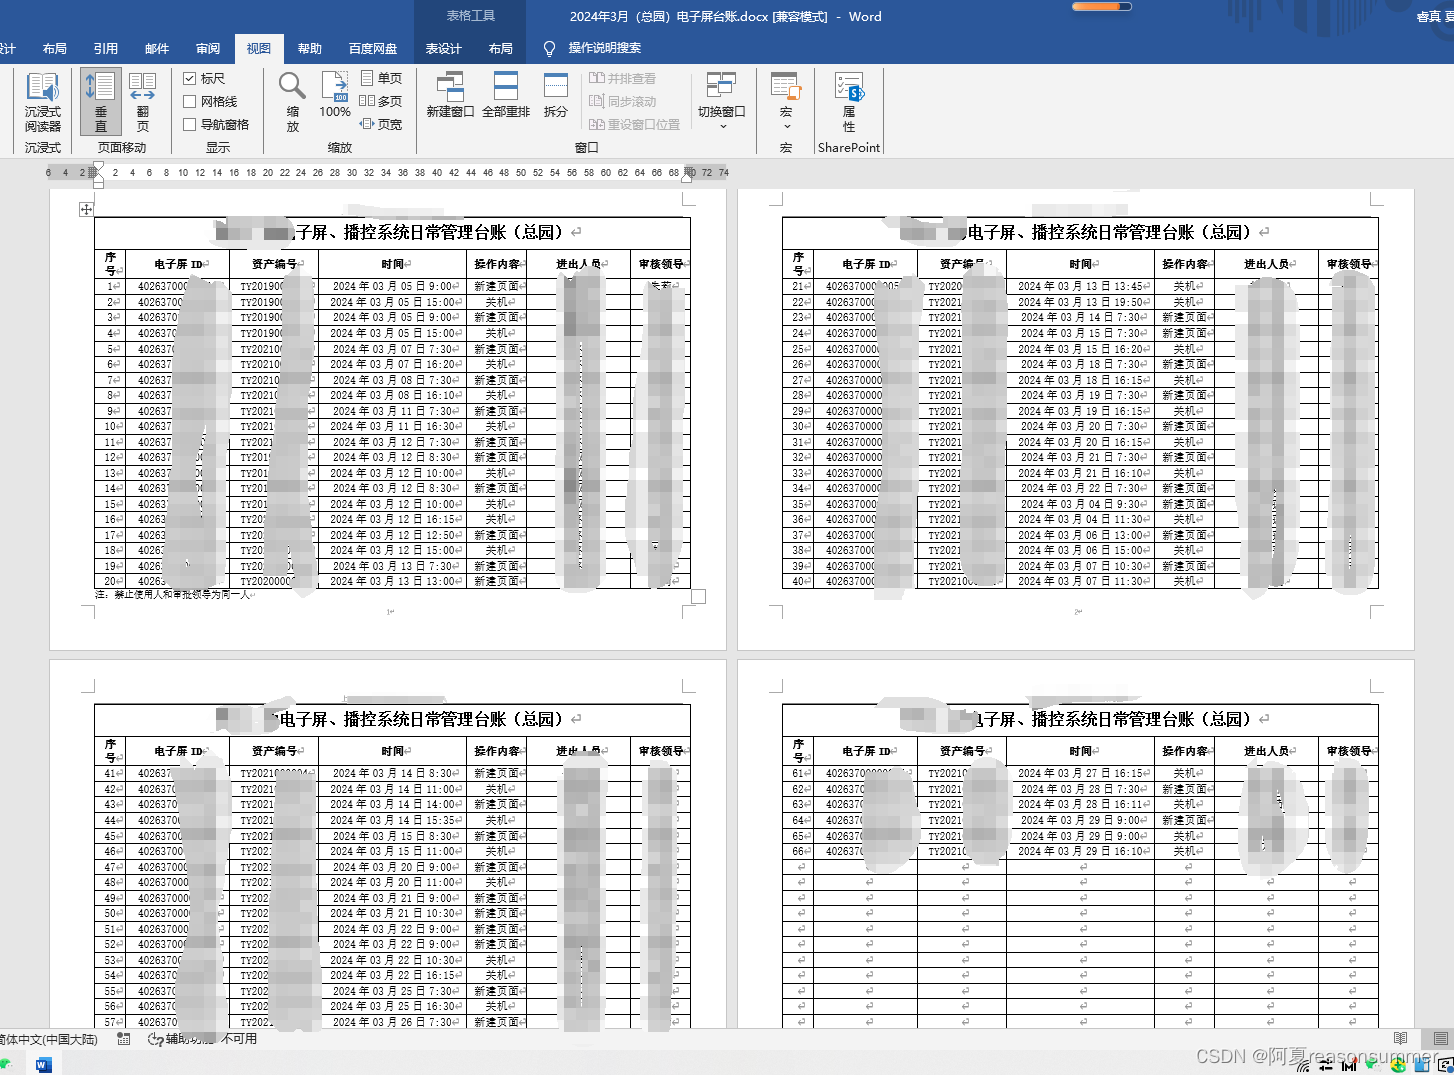This screenshot has height=1075, width=1454.
Task: Click the lightbulb Tell Me icon
Action: pyautogui.click(x=549, y=48)
